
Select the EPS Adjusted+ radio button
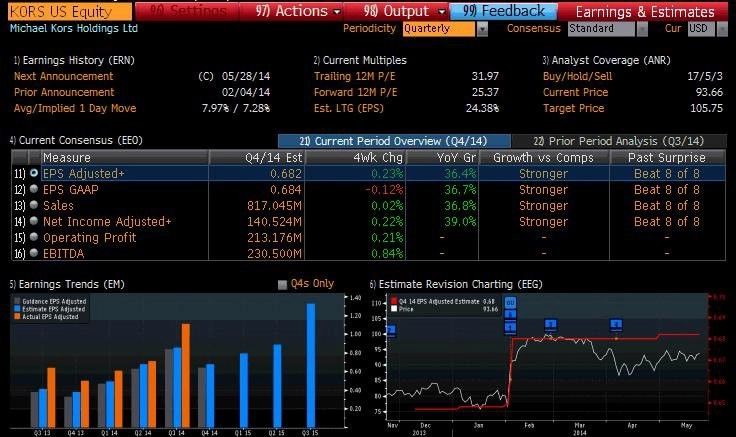[x=34, y=173]
